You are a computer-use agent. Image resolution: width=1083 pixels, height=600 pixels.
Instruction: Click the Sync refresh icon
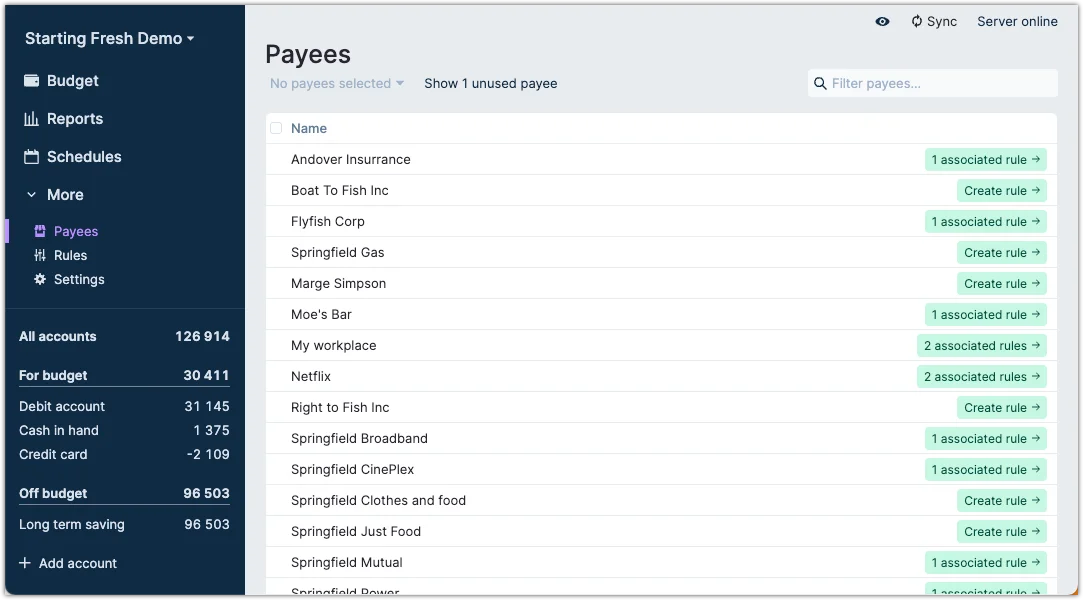(x=916, y=21)
